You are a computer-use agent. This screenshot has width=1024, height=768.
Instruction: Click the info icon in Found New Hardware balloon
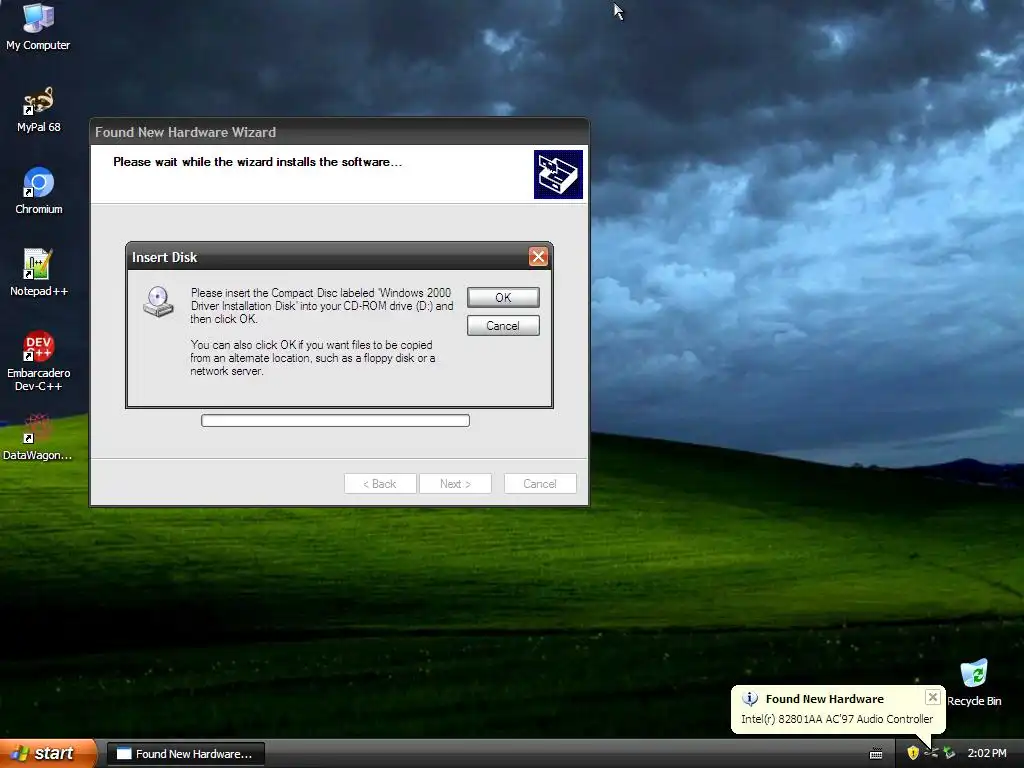(750, 699)
